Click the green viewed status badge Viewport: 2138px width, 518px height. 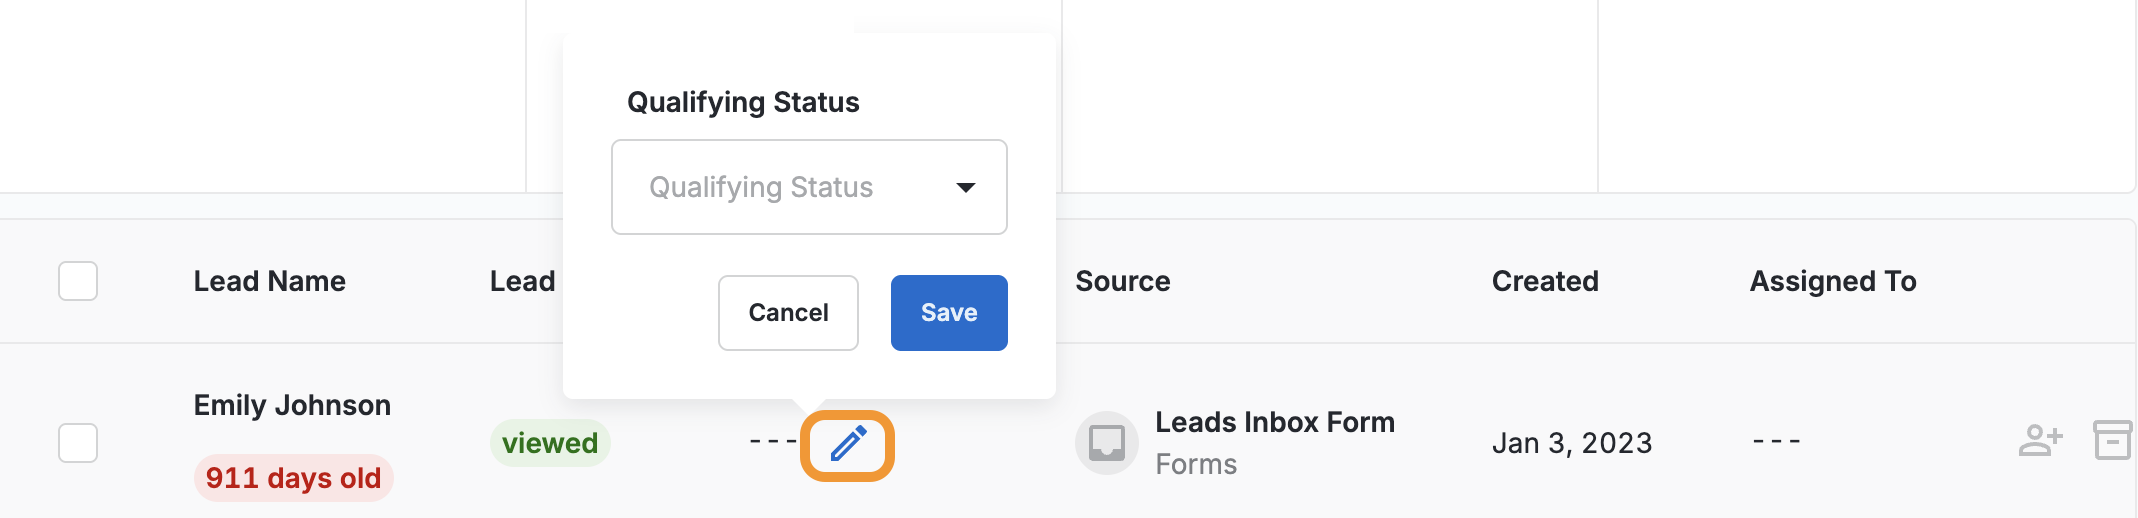(x=550, y=443)
